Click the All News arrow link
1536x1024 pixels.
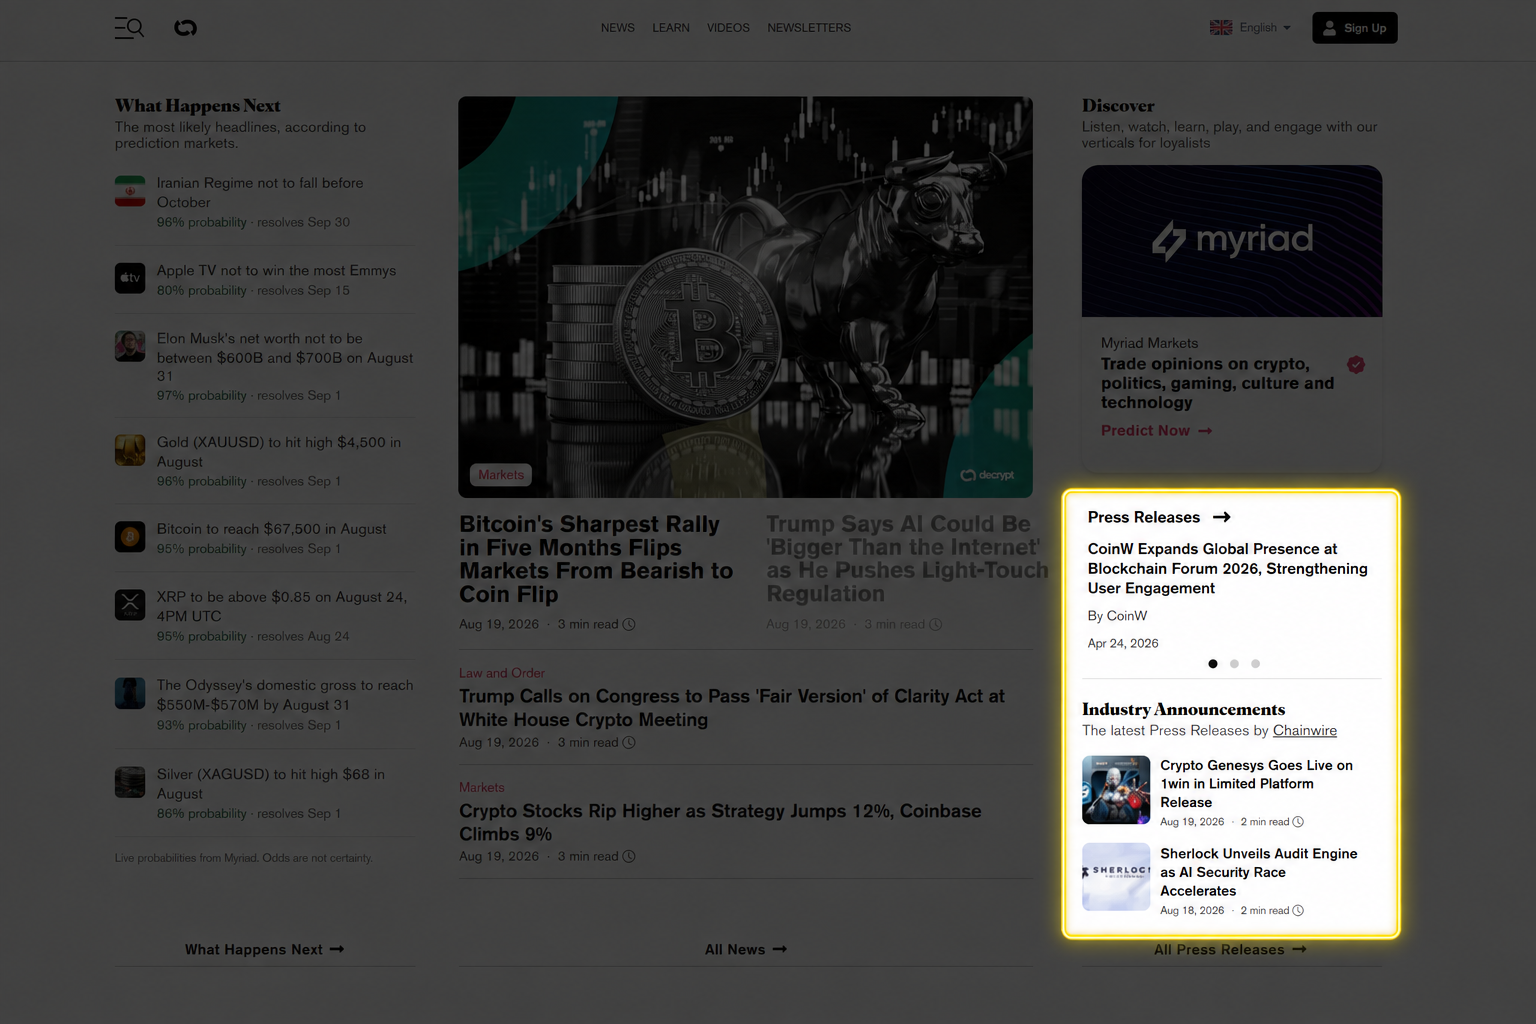click(745, 949)
